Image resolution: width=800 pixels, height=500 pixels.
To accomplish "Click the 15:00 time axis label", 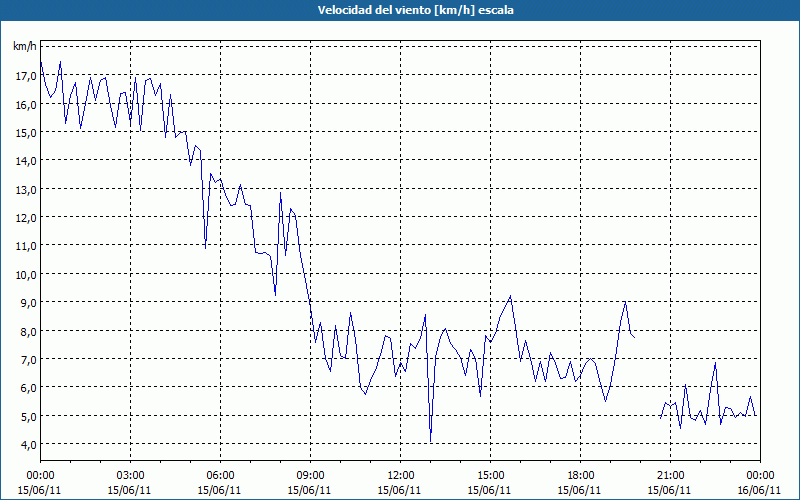I will click(490, 476).
